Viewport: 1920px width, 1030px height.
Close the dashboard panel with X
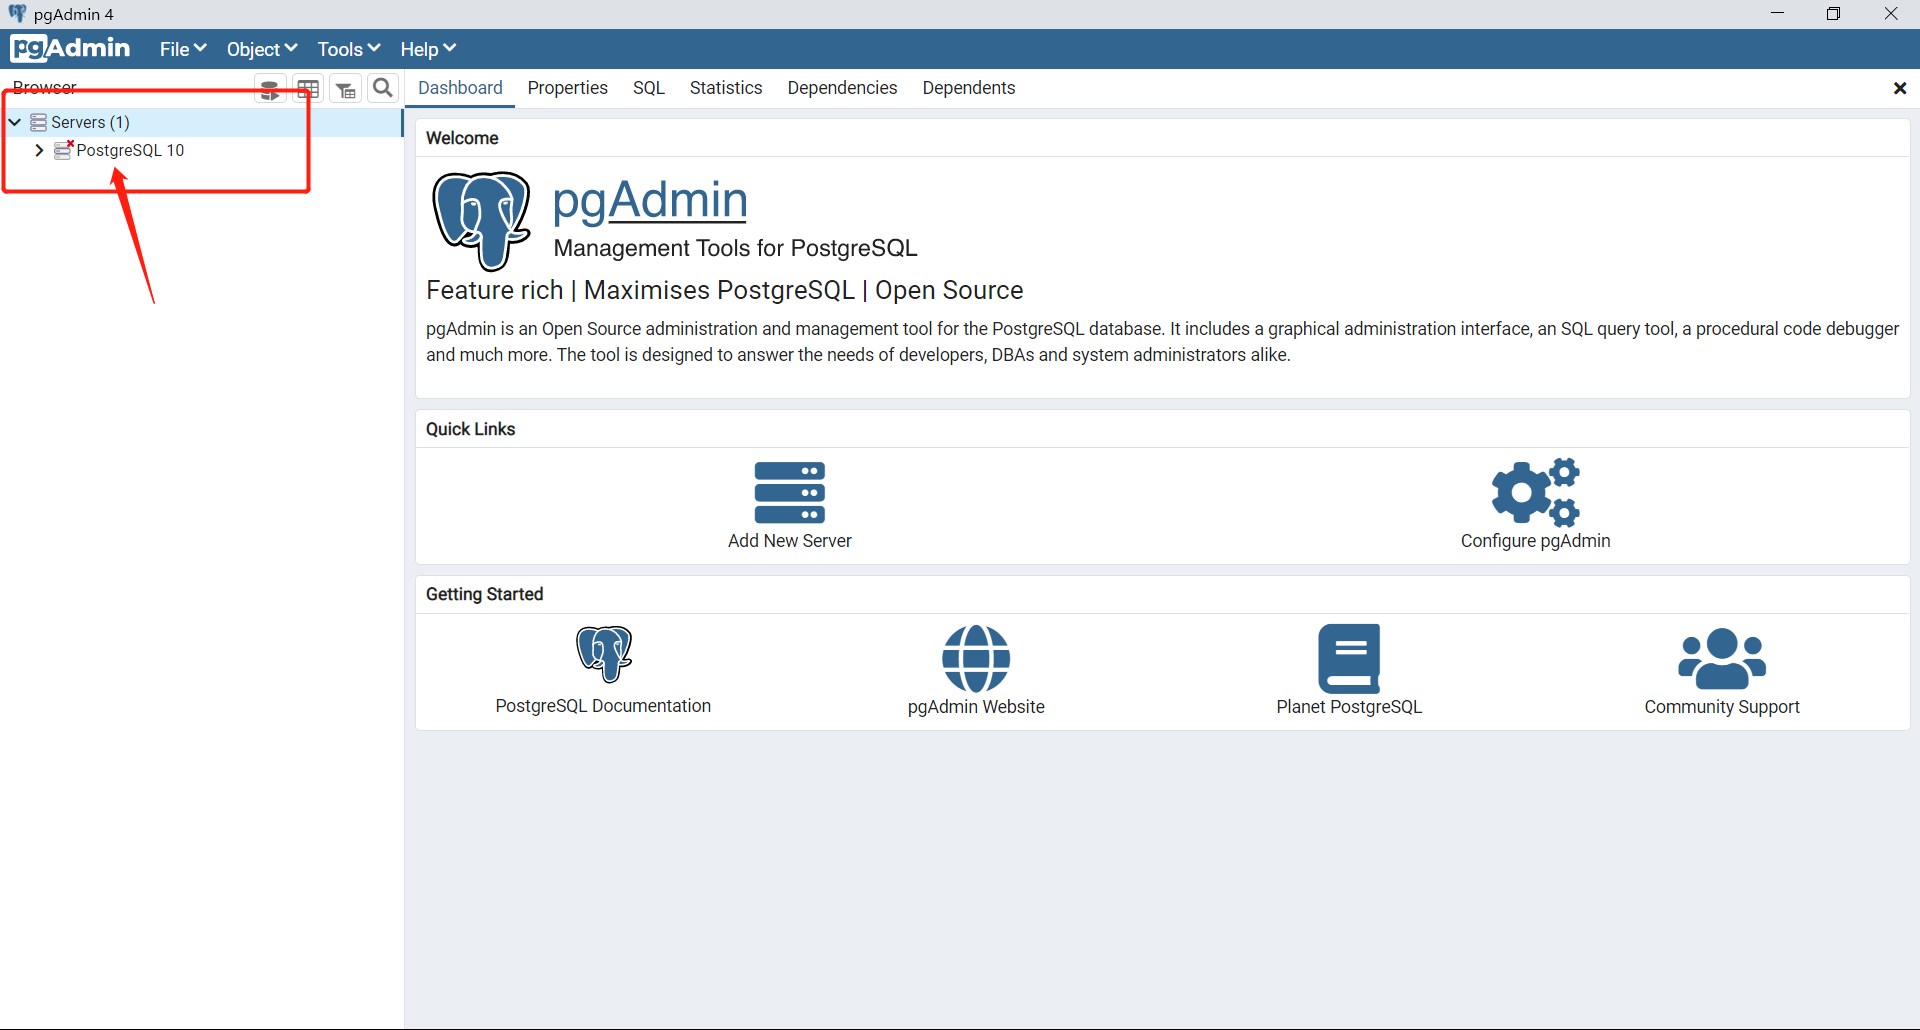[x=1900, y=88]
